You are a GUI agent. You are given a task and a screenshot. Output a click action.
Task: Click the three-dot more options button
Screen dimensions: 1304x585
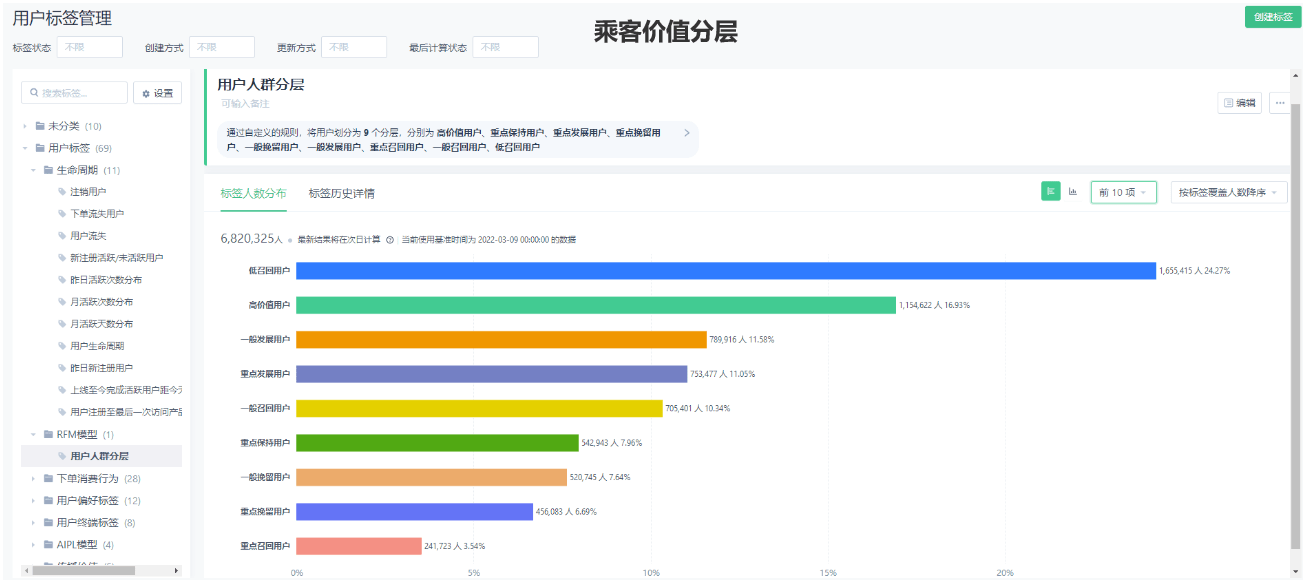pos(1279,103)
